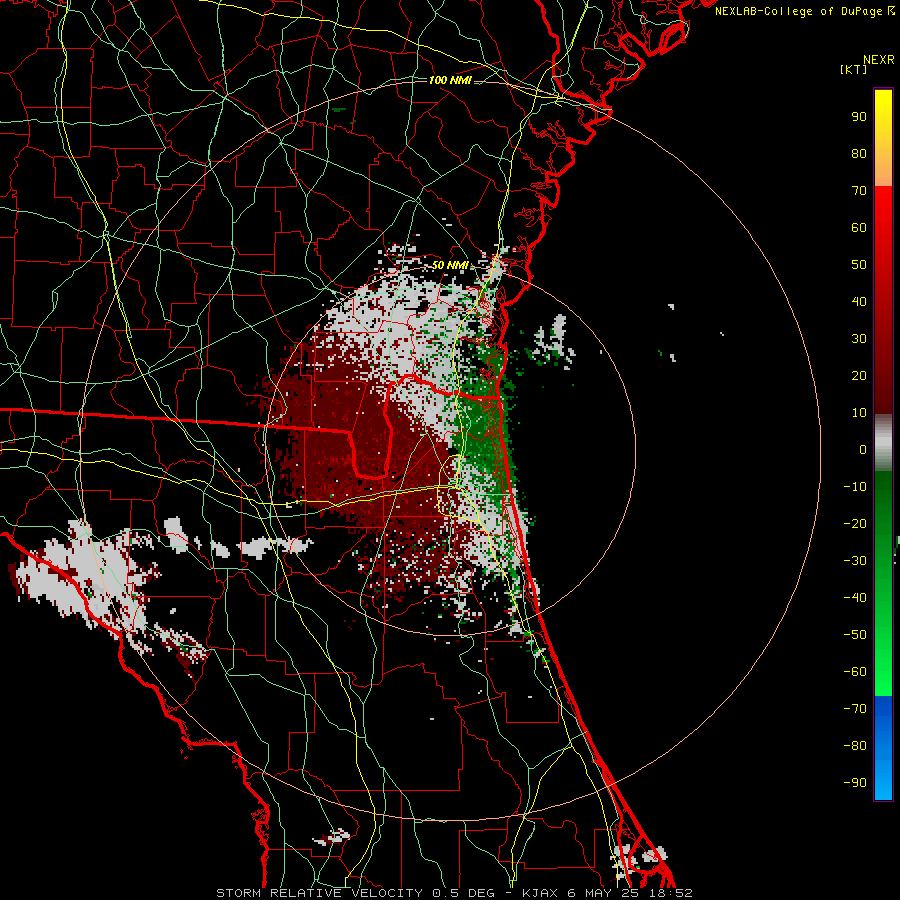Click the -60 value on the velocity scale
Image resolution: width=900 pixels, height=900 pixels.
click(855, 672)
